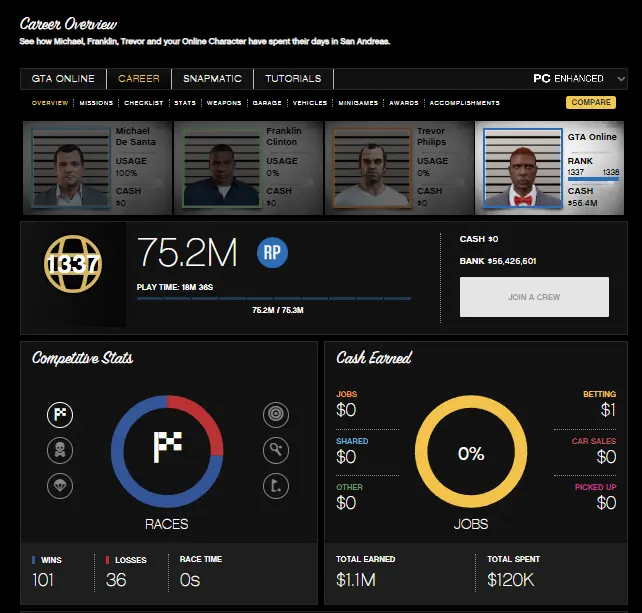Select the Darts target icon
This screenshot has width=642, height=613.
pyautogui.click(x=276, y=414)
